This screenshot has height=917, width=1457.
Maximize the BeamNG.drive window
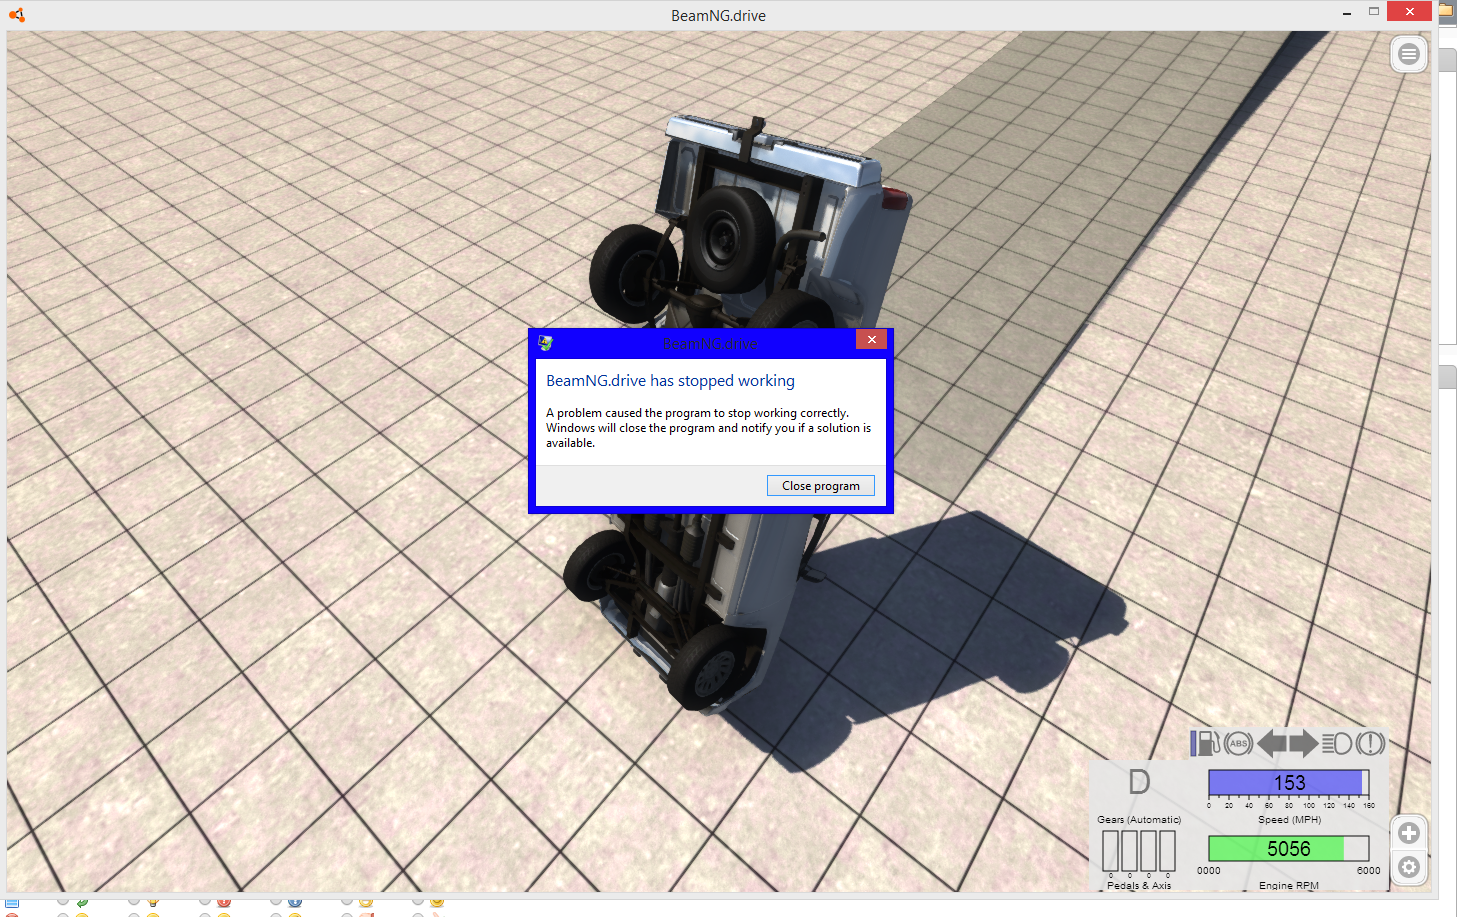pyautogui.click(x=1374, y=12)
